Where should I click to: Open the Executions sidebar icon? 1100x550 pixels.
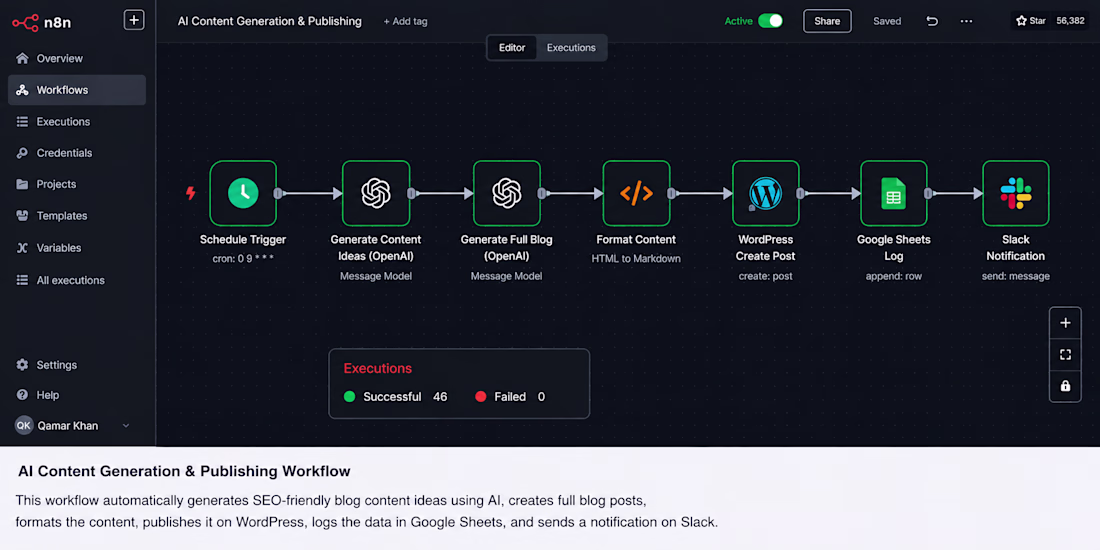point(22,121)
